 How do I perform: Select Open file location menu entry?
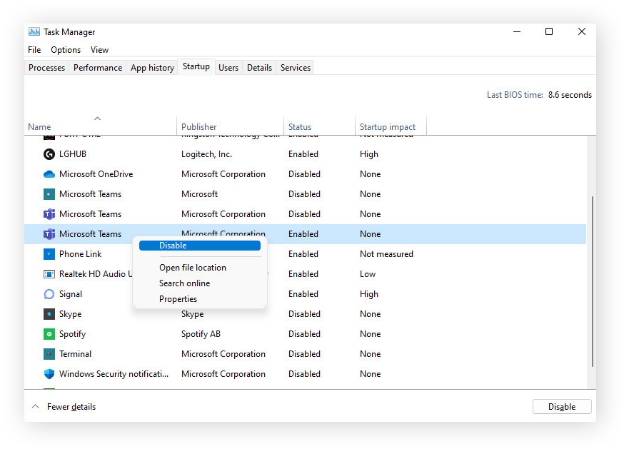click(x=192, y=267)
